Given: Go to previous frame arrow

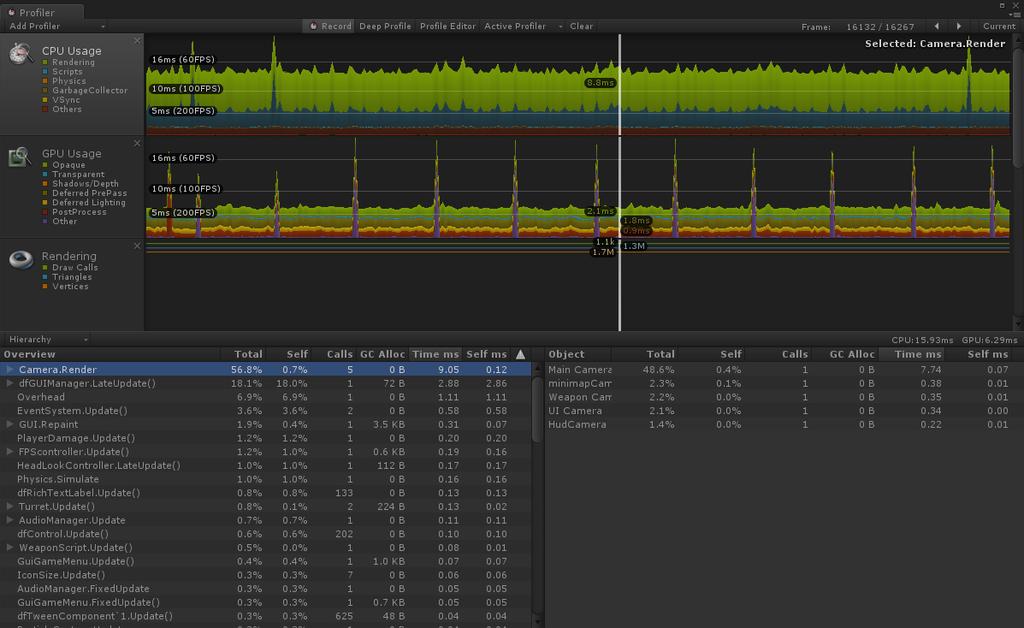Looking at the screenshot, I should tap(937, 26).
